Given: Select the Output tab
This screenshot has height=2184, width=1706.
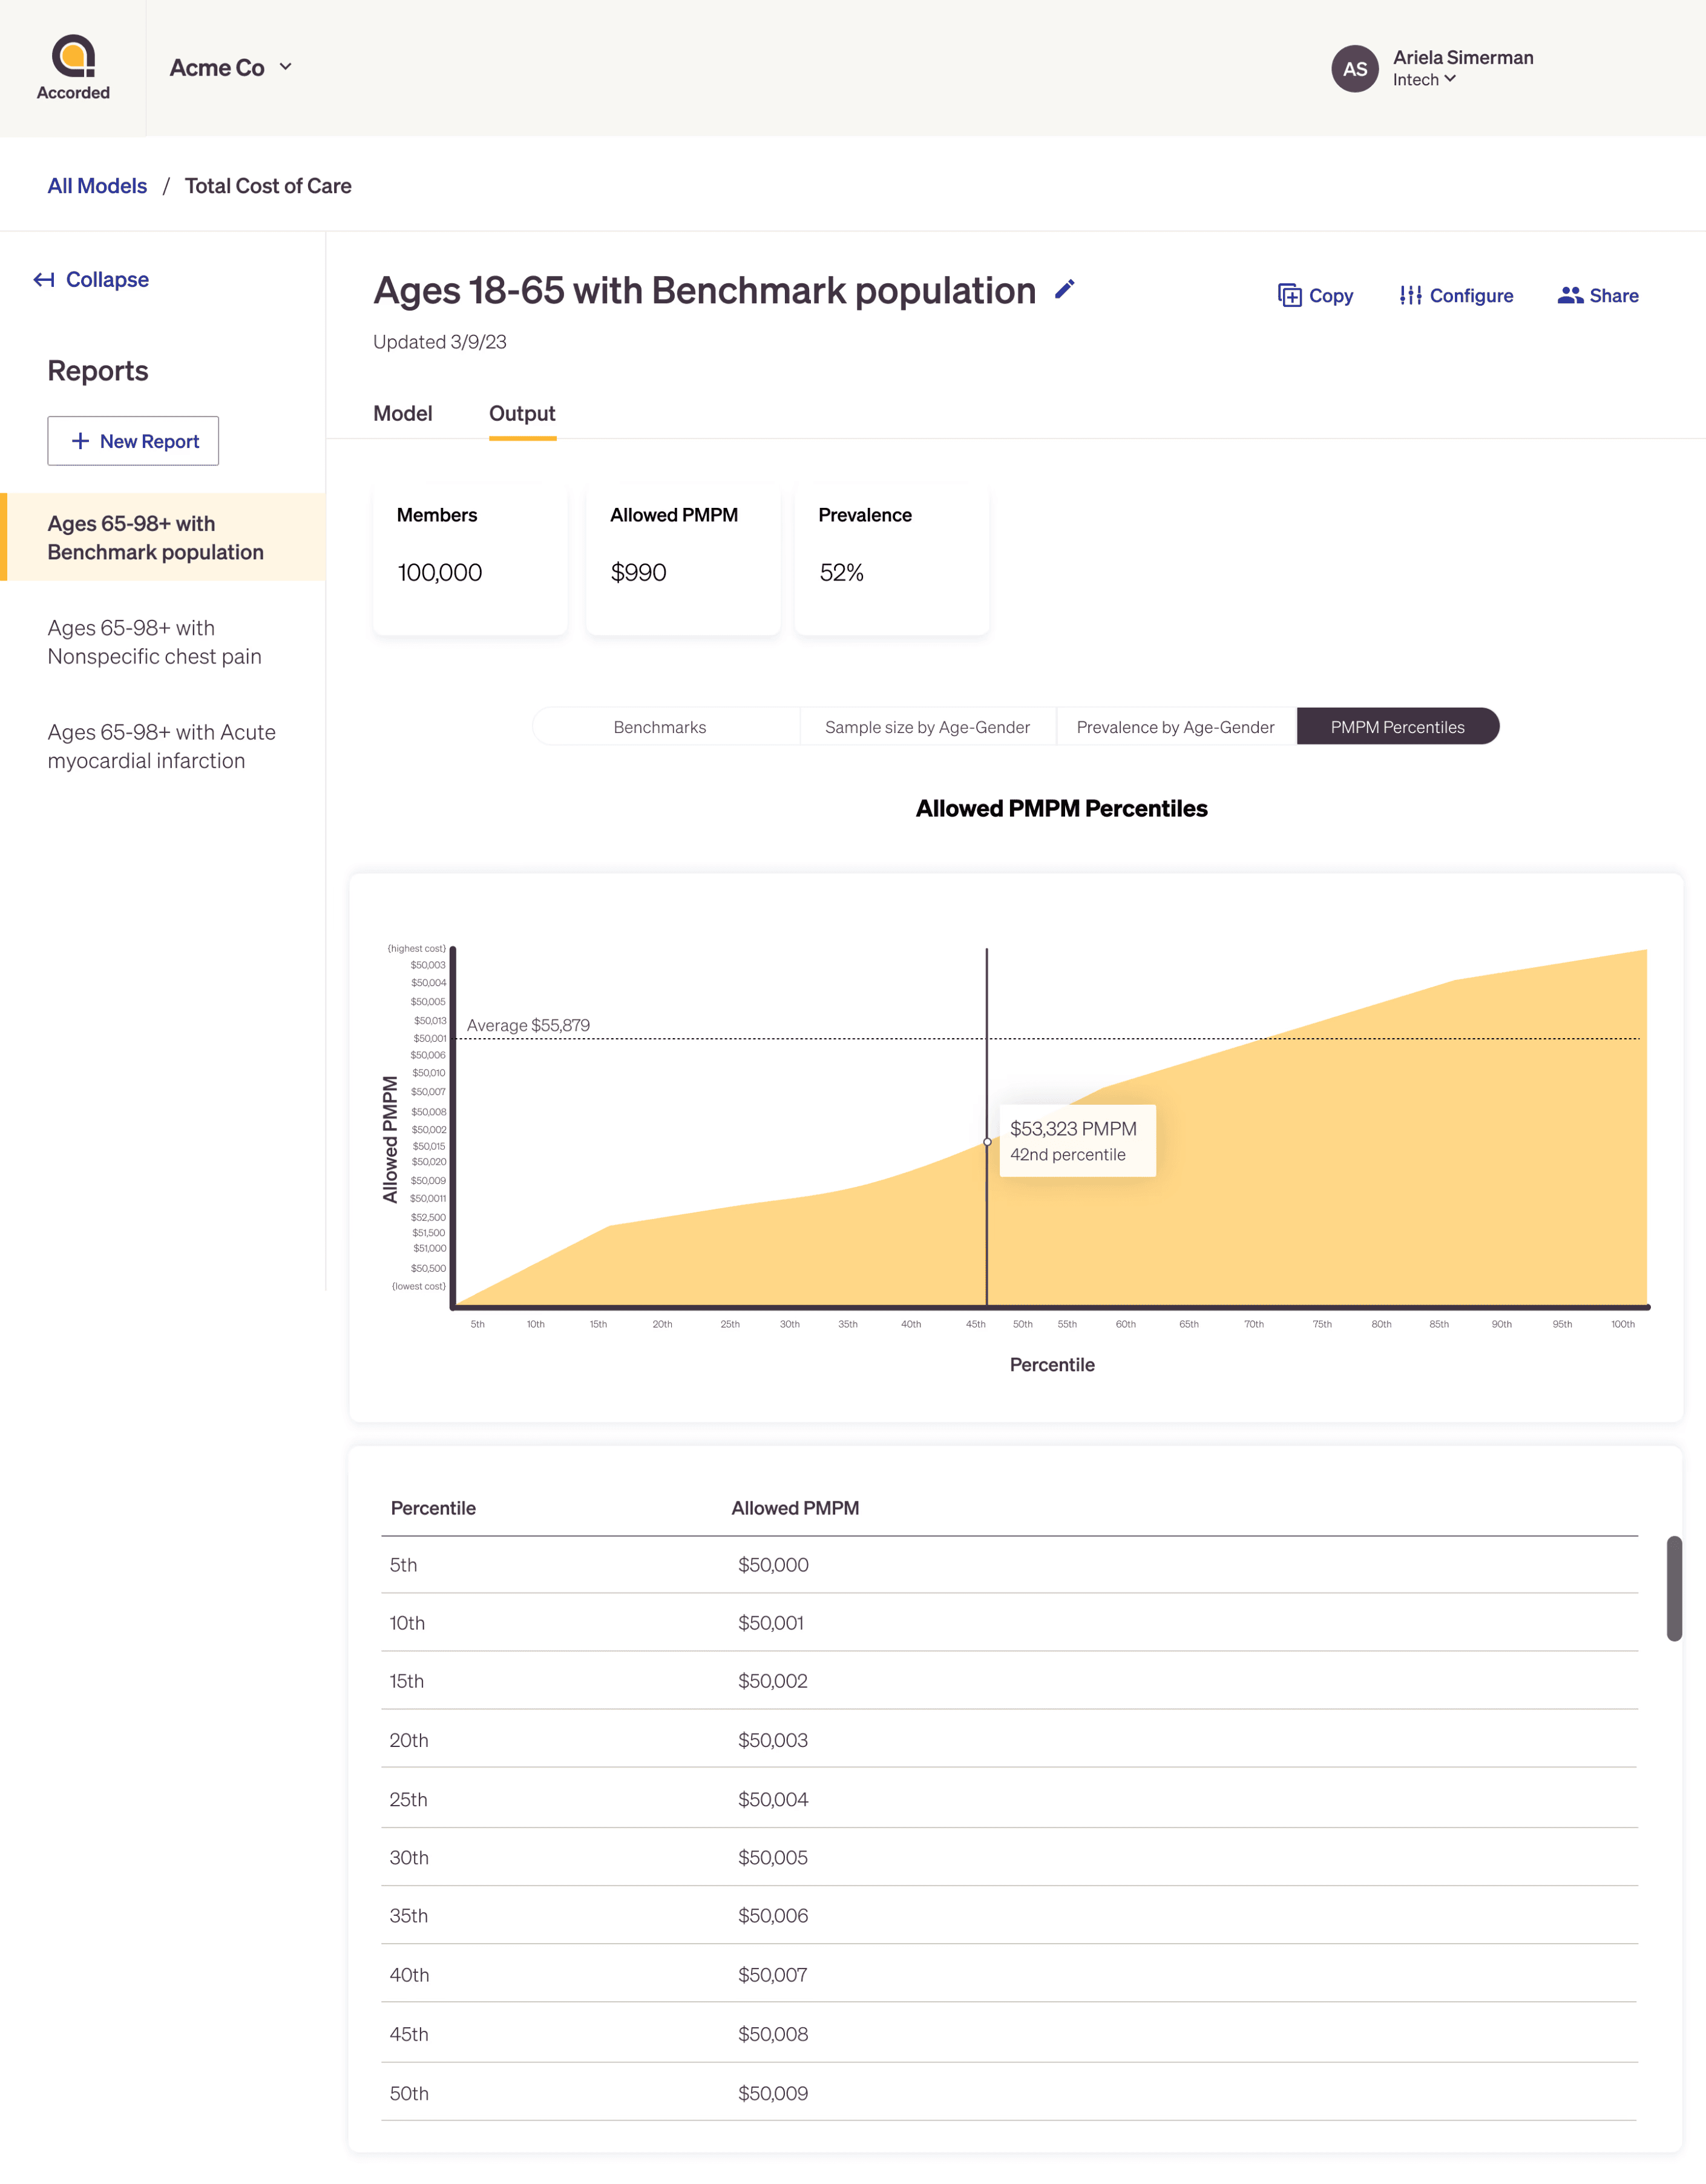Looking at the screenshot, I should tap(522, 413).
